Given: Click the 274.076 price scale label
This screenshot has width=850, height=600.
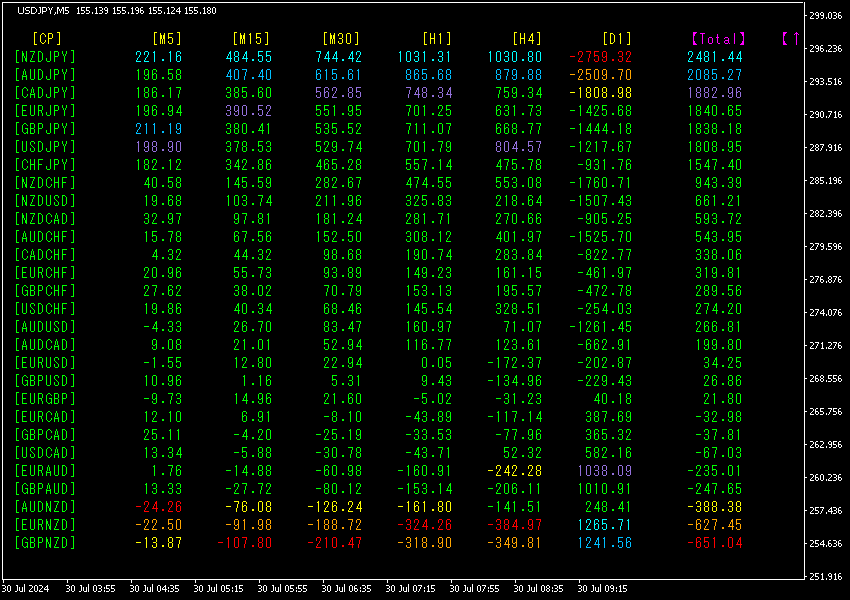Looking at the screenshot, I should point(826,313).
